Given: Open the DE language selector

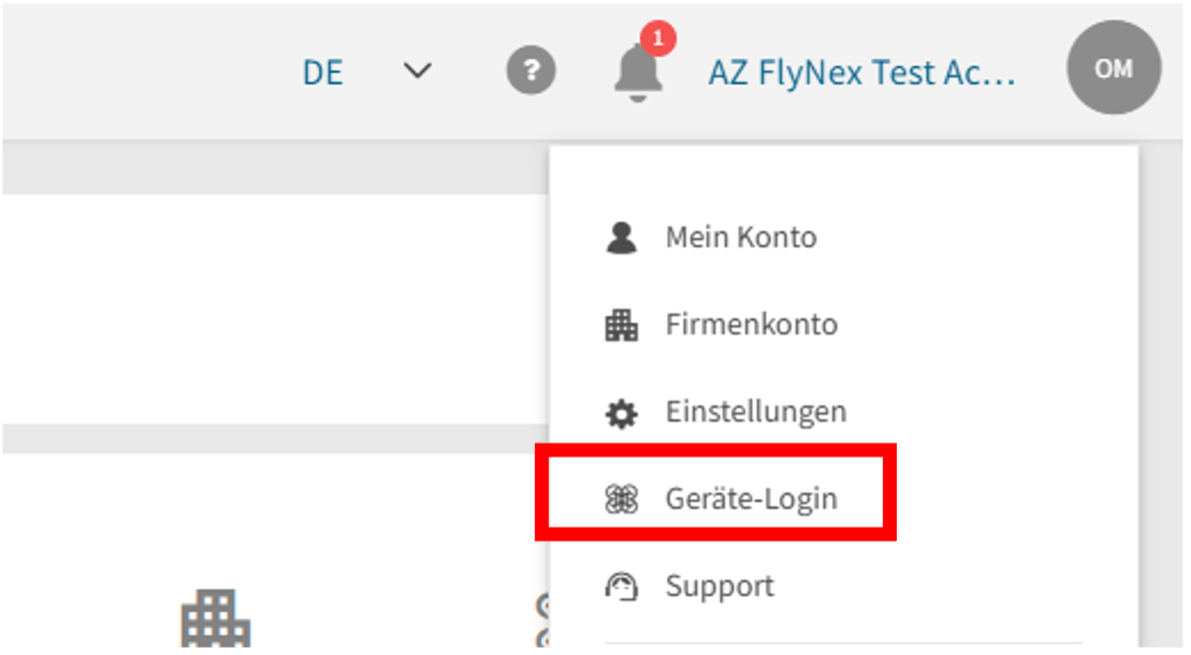Looking at the screenshot, I should [323, 73].
